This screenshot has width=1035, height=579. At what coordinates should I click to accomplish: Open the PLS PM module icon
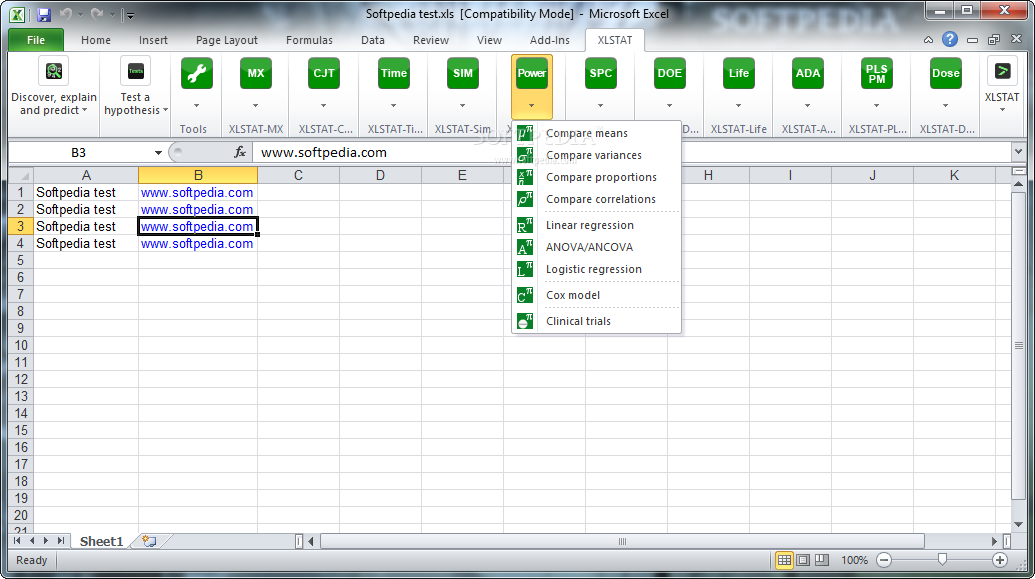coord(877,73)
